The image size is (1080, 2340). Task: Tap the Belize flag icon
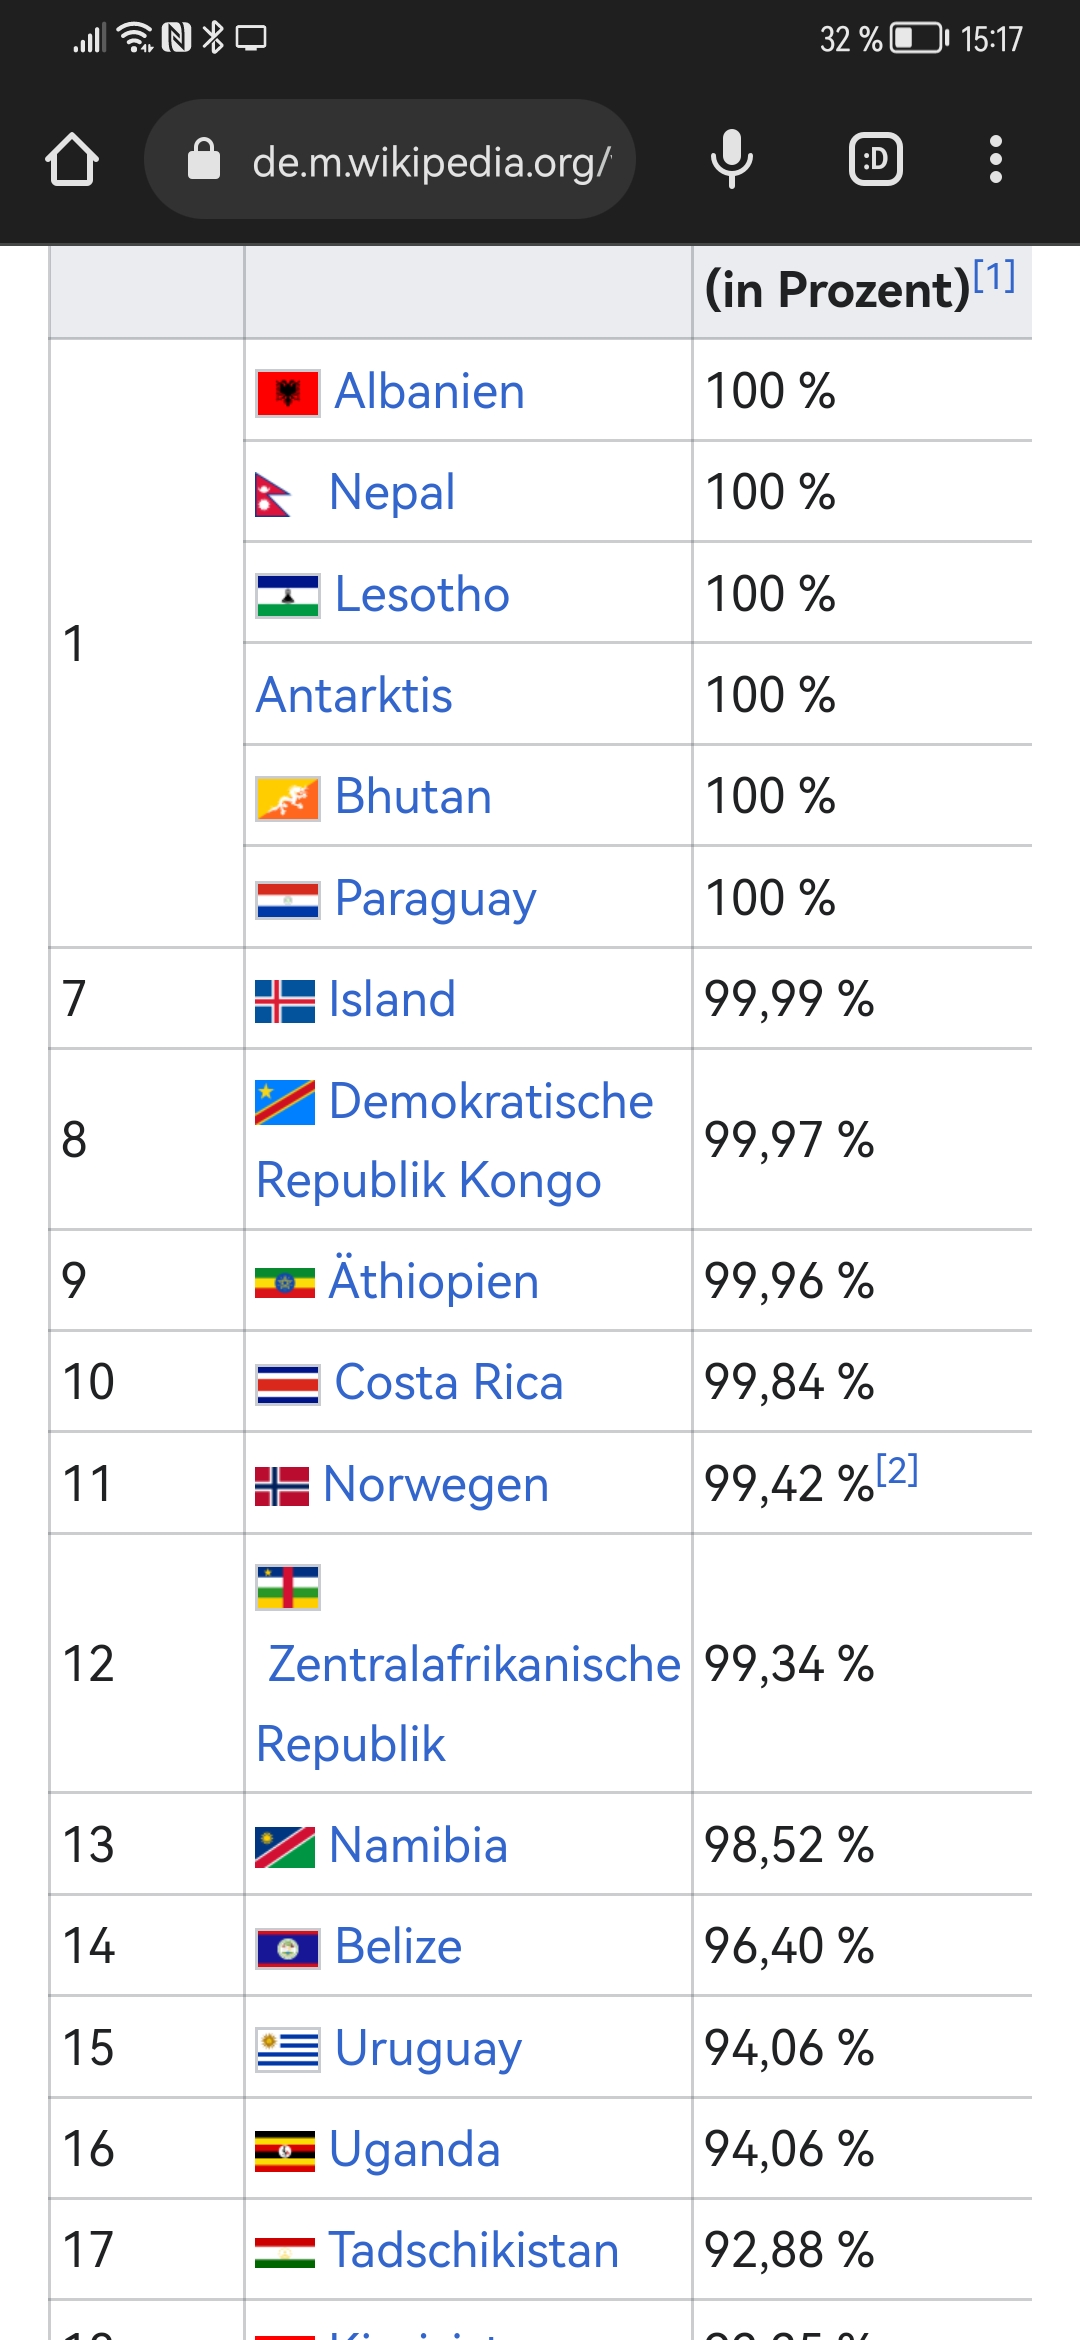288,1948
